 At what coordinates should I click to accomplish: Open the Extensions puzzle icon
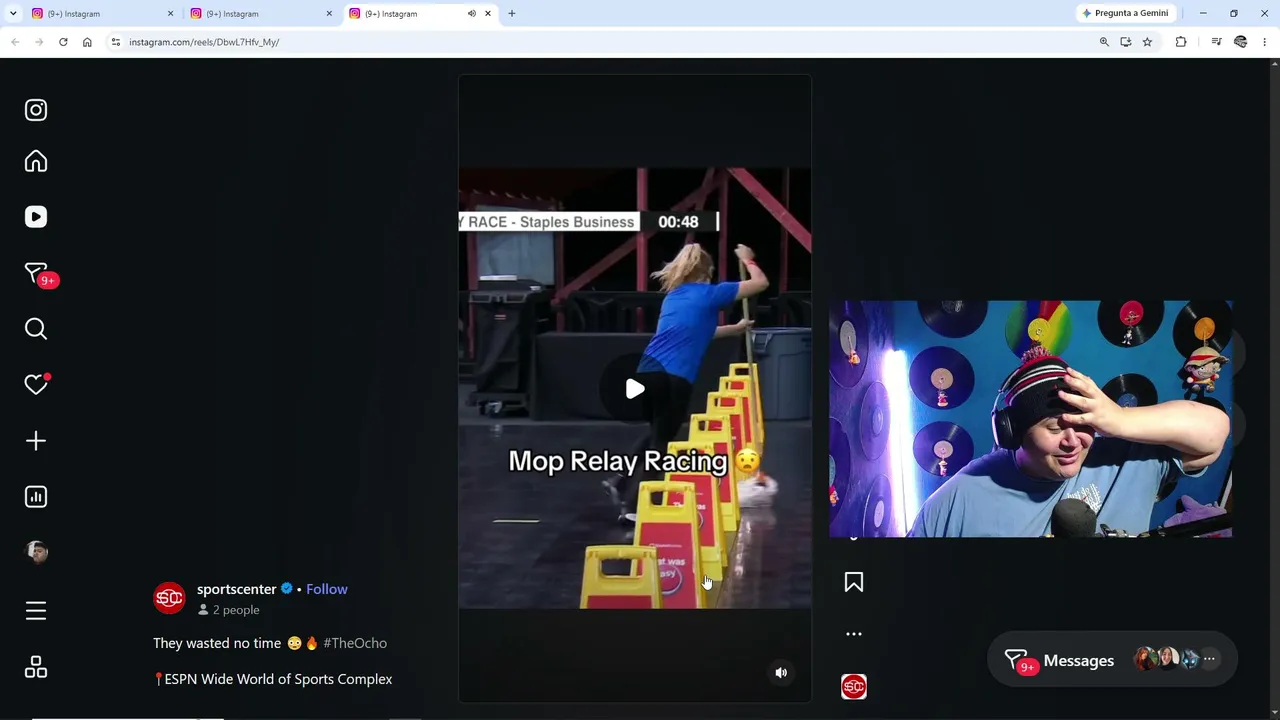tap(1181, 42)
